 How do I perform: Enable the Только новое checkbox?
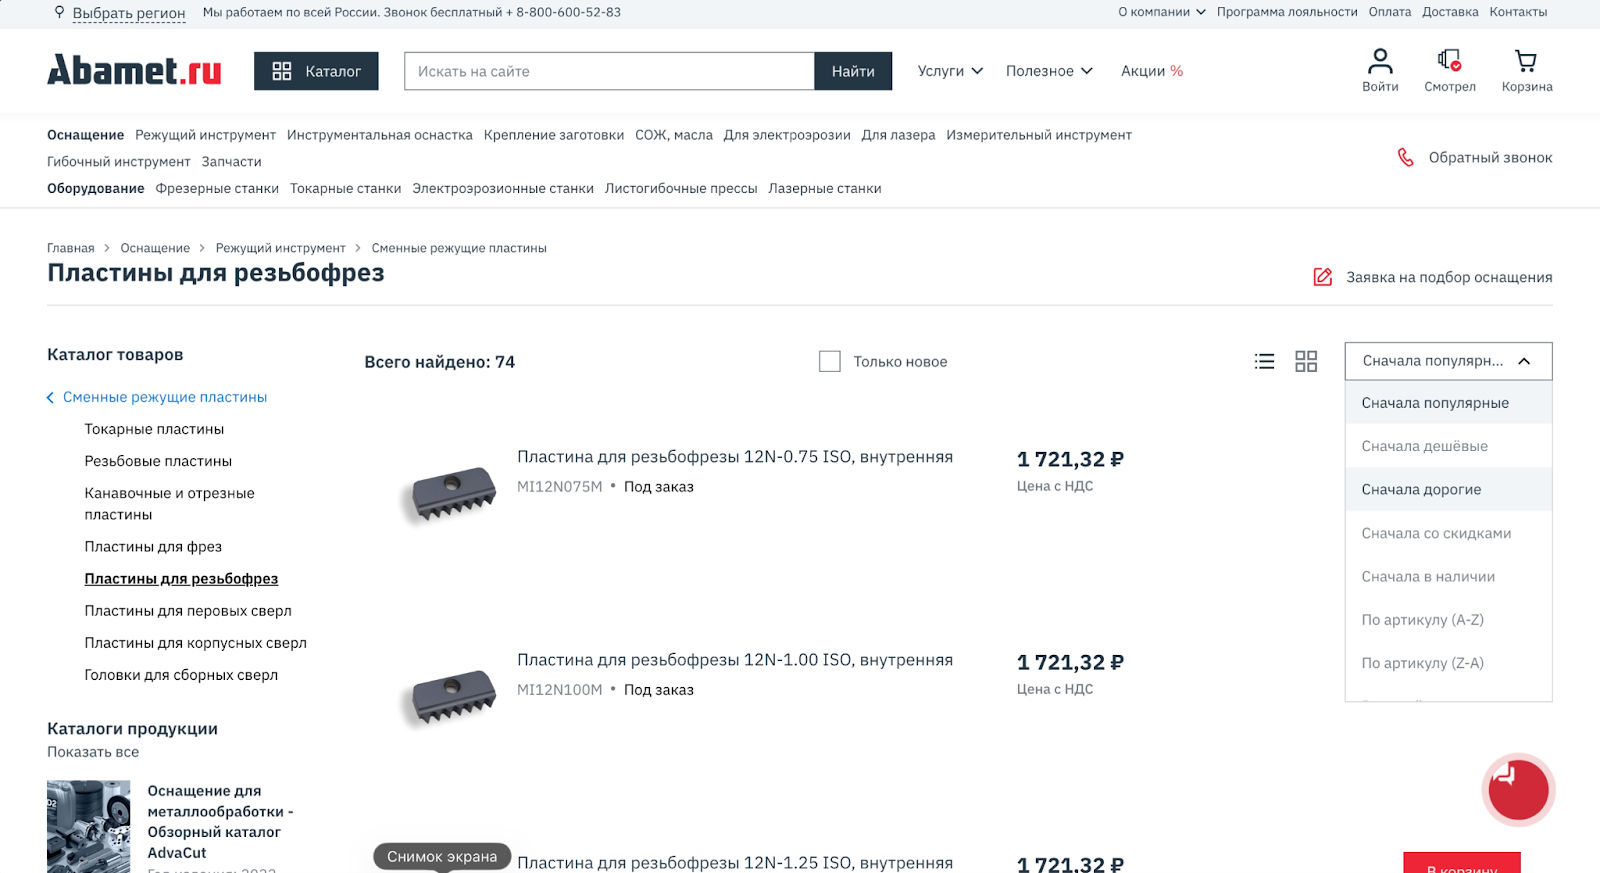click(x=830, y=362)
